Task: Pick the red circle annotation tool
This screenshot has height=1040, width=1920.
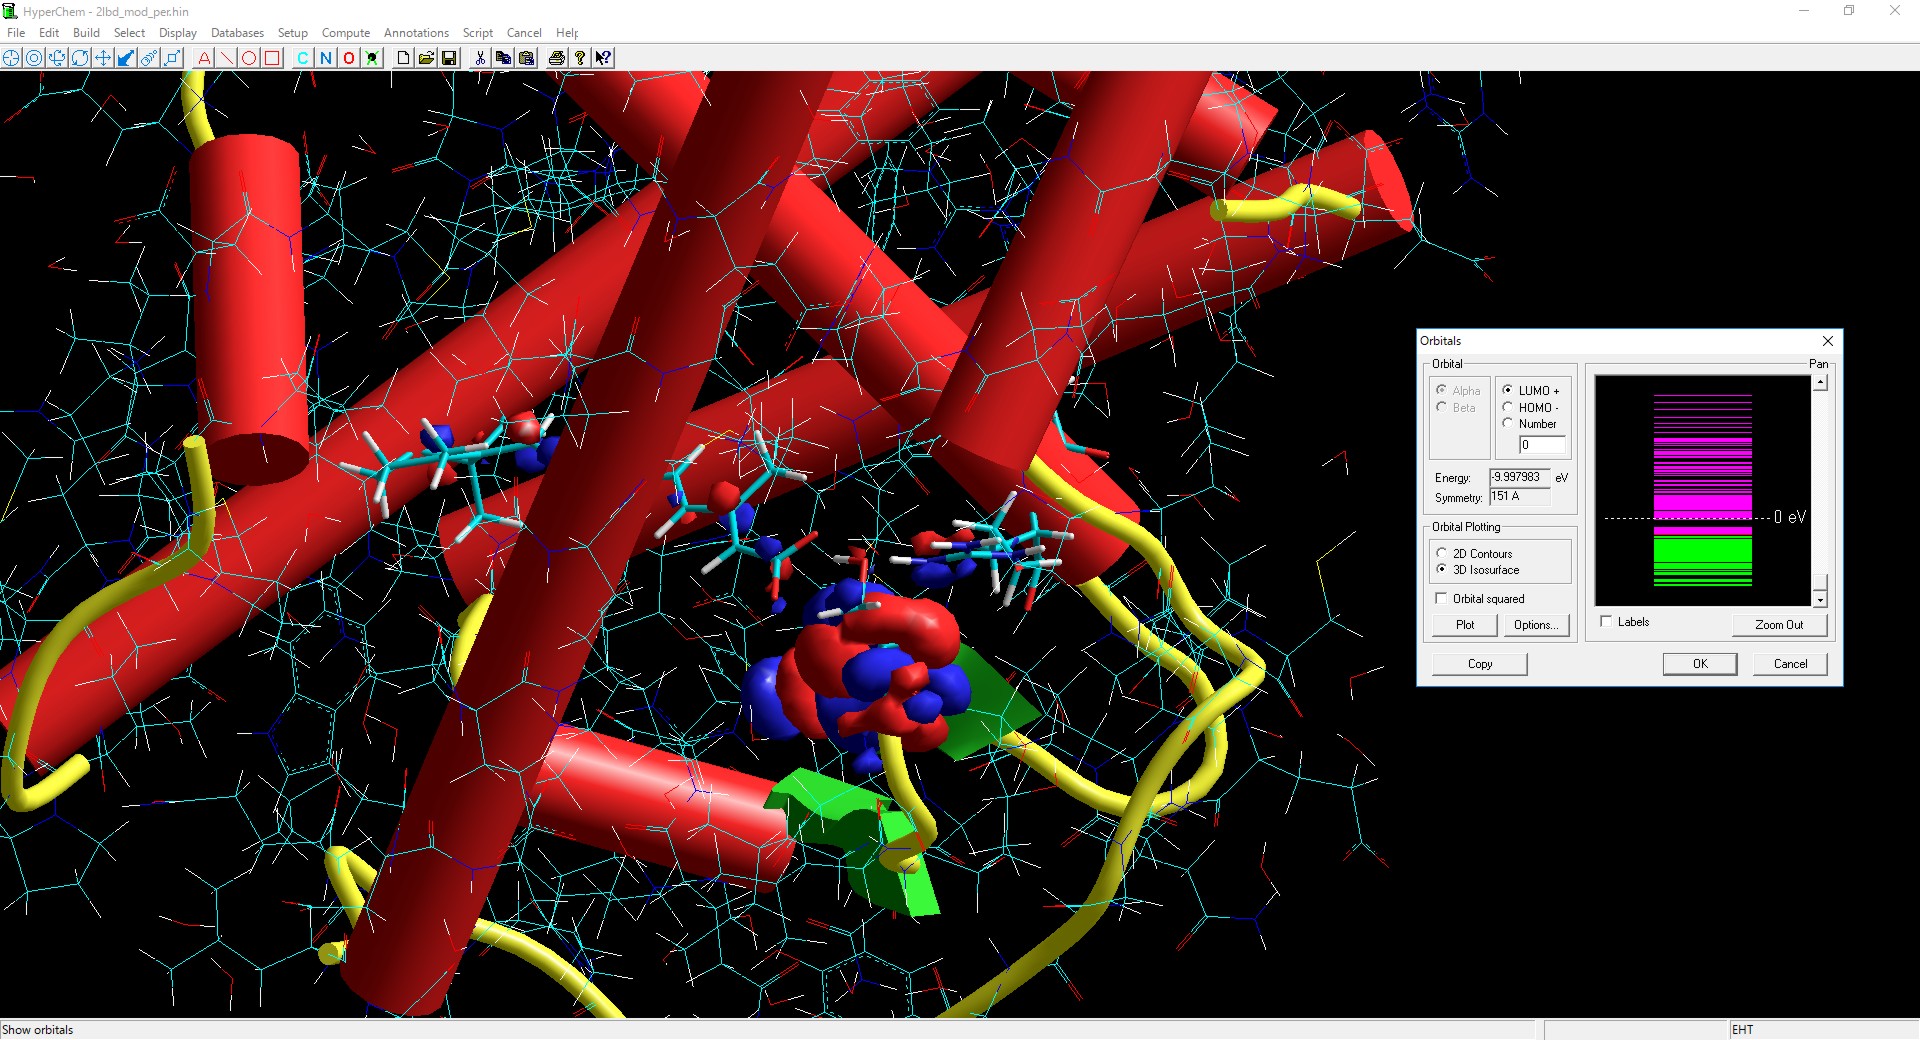Action: coord(249,57)
